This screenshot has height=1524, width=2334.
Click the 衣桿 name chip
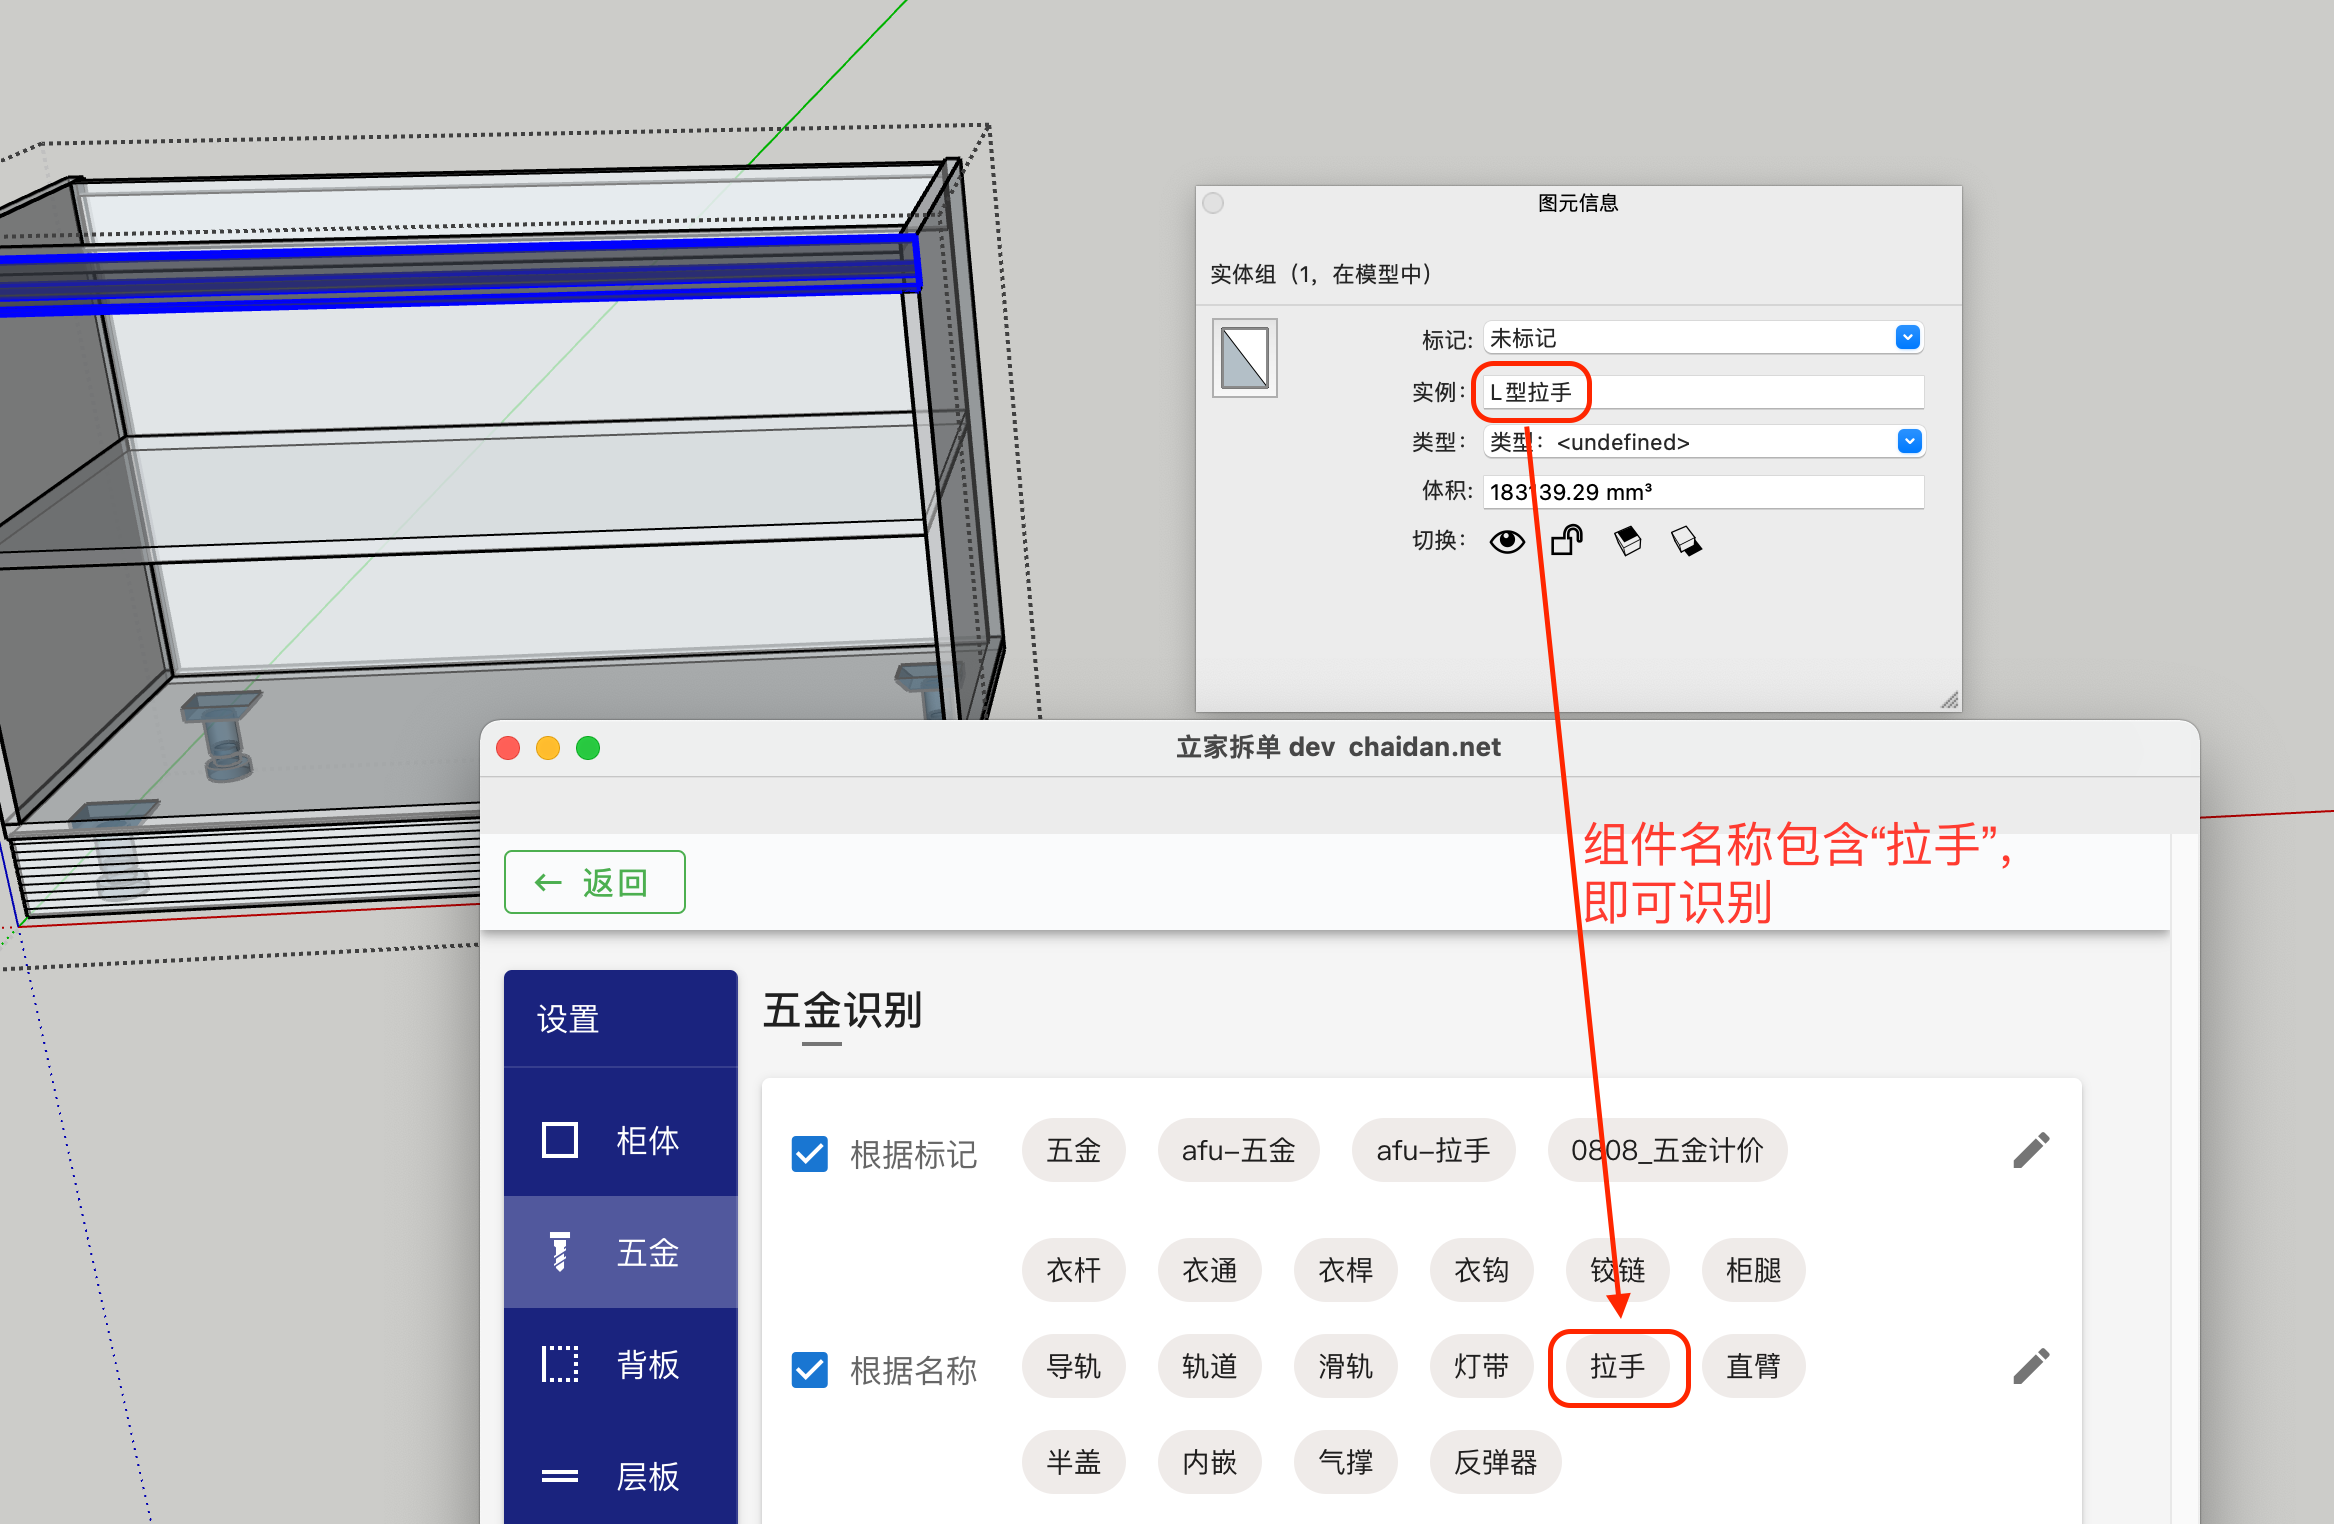[1345, 1270]
